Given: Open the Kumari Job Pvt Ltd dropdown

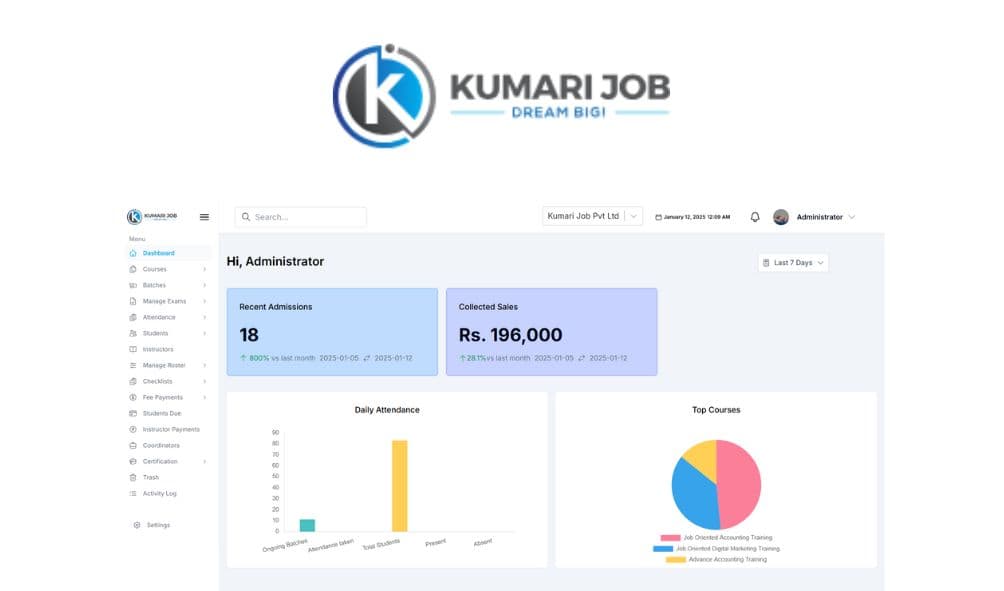Looking at the screenshot, I should [592, 216].
